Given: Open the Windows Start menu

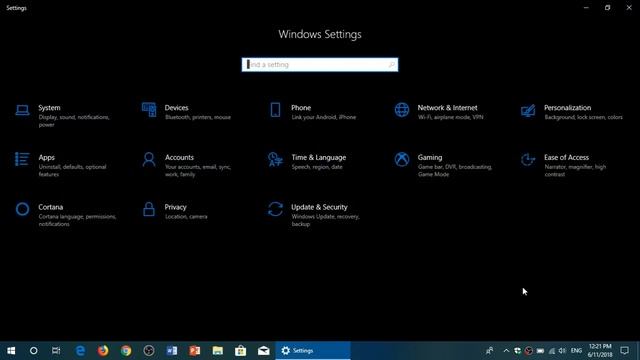Looking at the screenshot, I should [x=11, y=351].
